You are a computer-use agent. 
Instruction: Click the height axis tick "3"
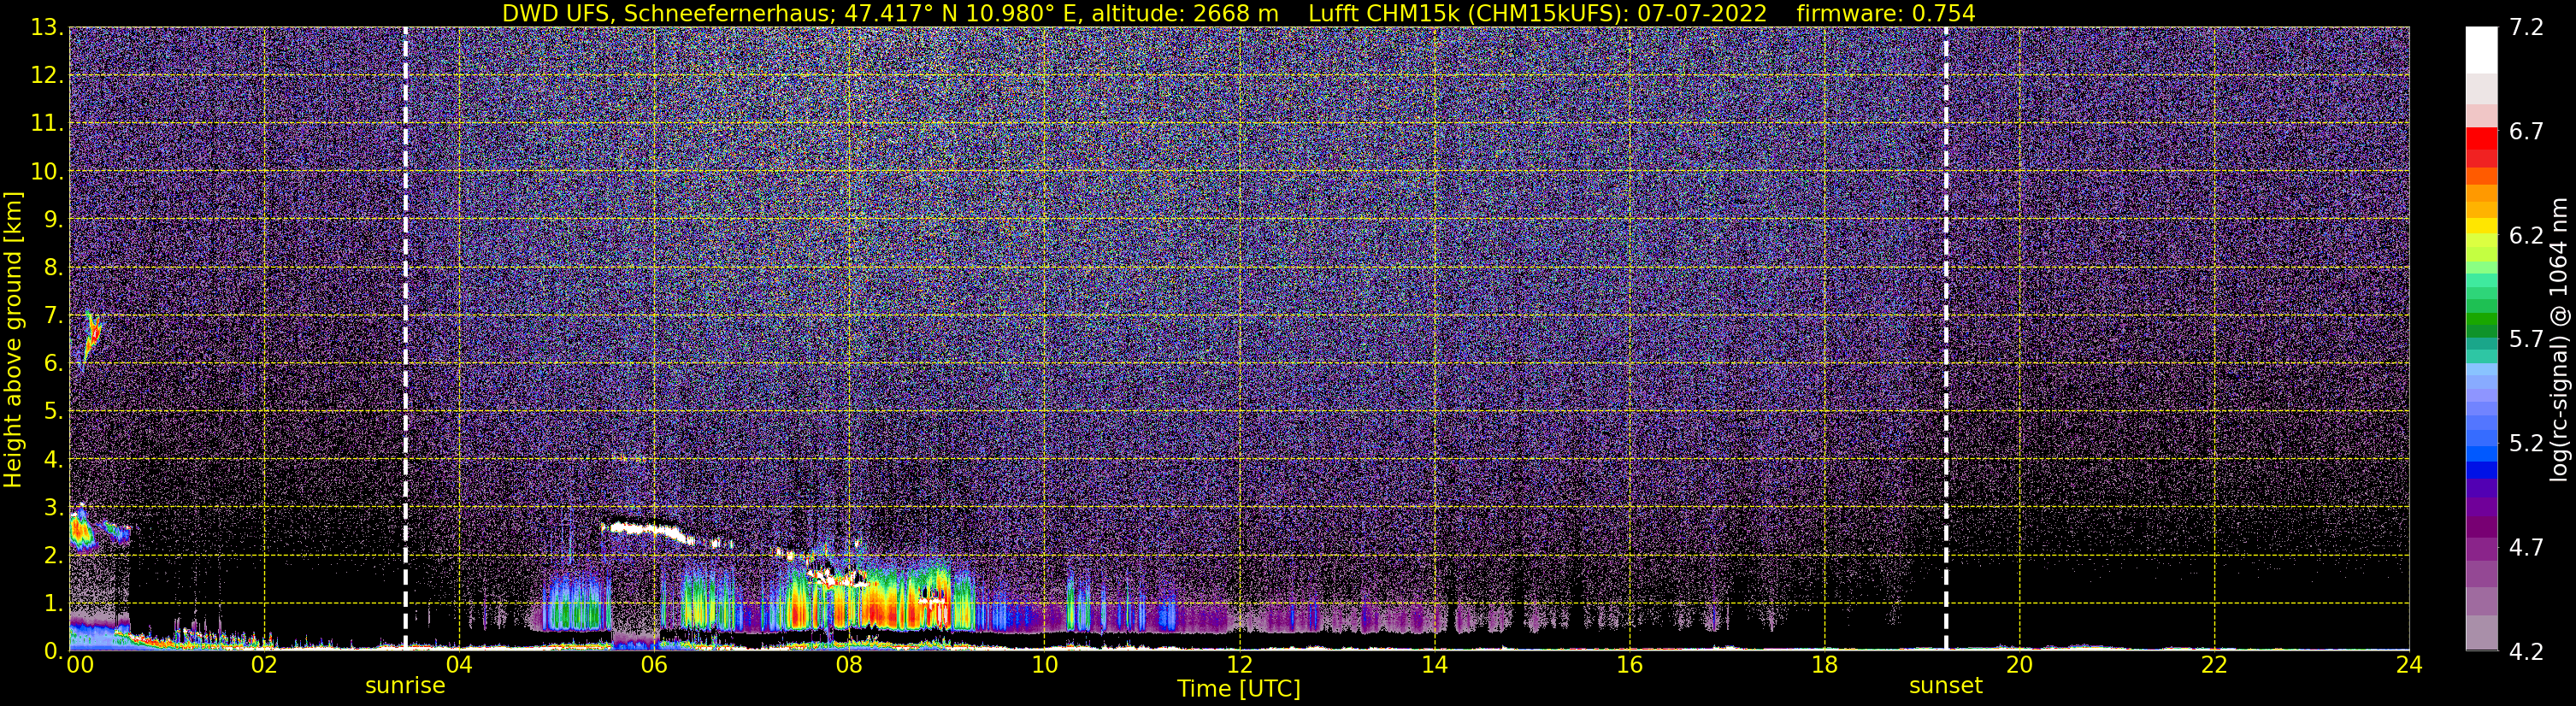click(x=52, y=508)
